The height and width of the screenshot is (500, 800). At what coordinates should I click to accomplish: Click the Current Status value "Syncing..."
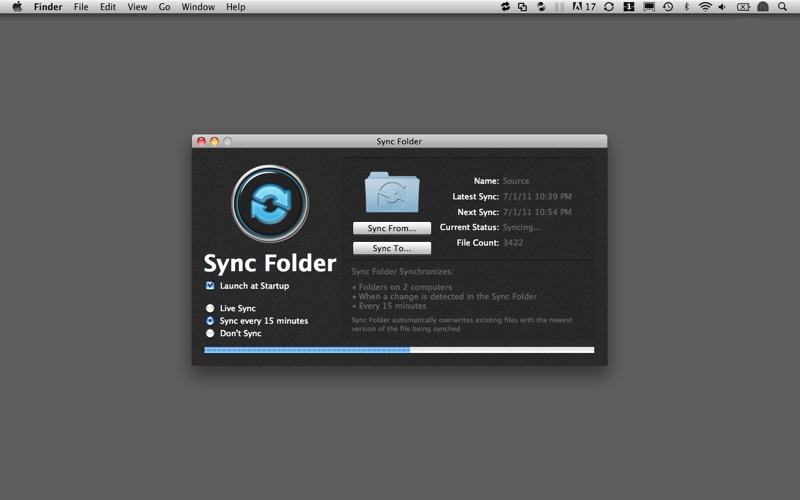tap(521, 228)
